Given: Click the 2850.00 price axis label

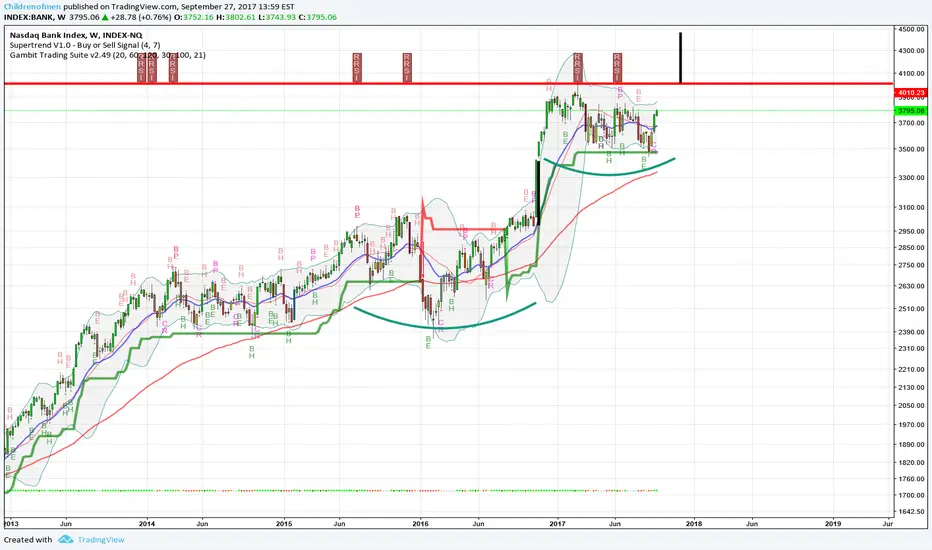Looking at the screenshot, I should pos(912,247).
